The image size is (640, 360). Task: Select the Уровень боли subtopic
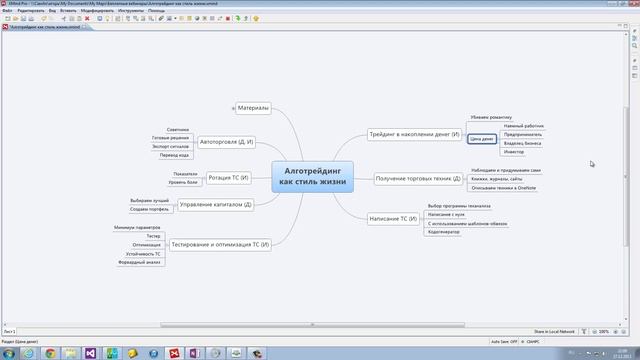(x=183, y=182)
